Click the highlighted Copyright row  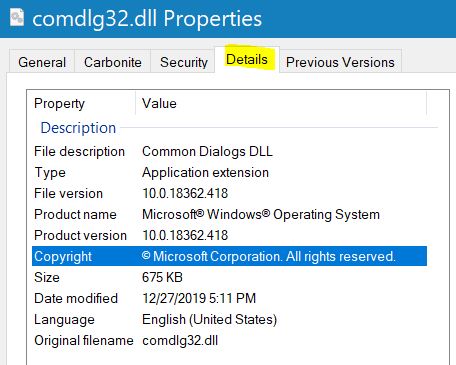pyautogui.click(x=229, y=256)
